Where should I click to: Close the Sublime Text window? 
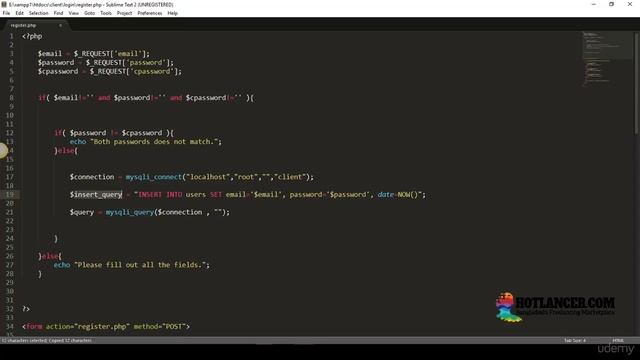630,4
